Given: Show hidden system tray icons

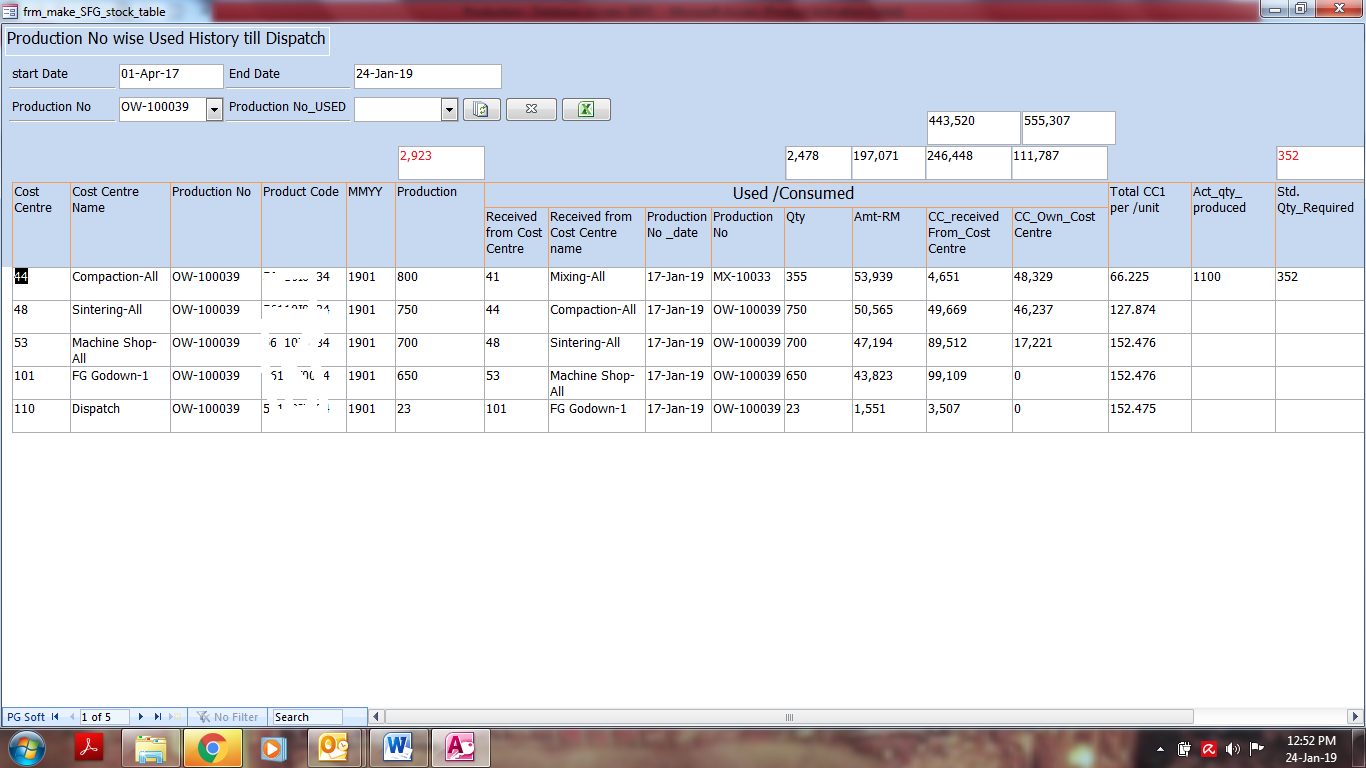Looking at the screenshot, I should pos(1161,749).
